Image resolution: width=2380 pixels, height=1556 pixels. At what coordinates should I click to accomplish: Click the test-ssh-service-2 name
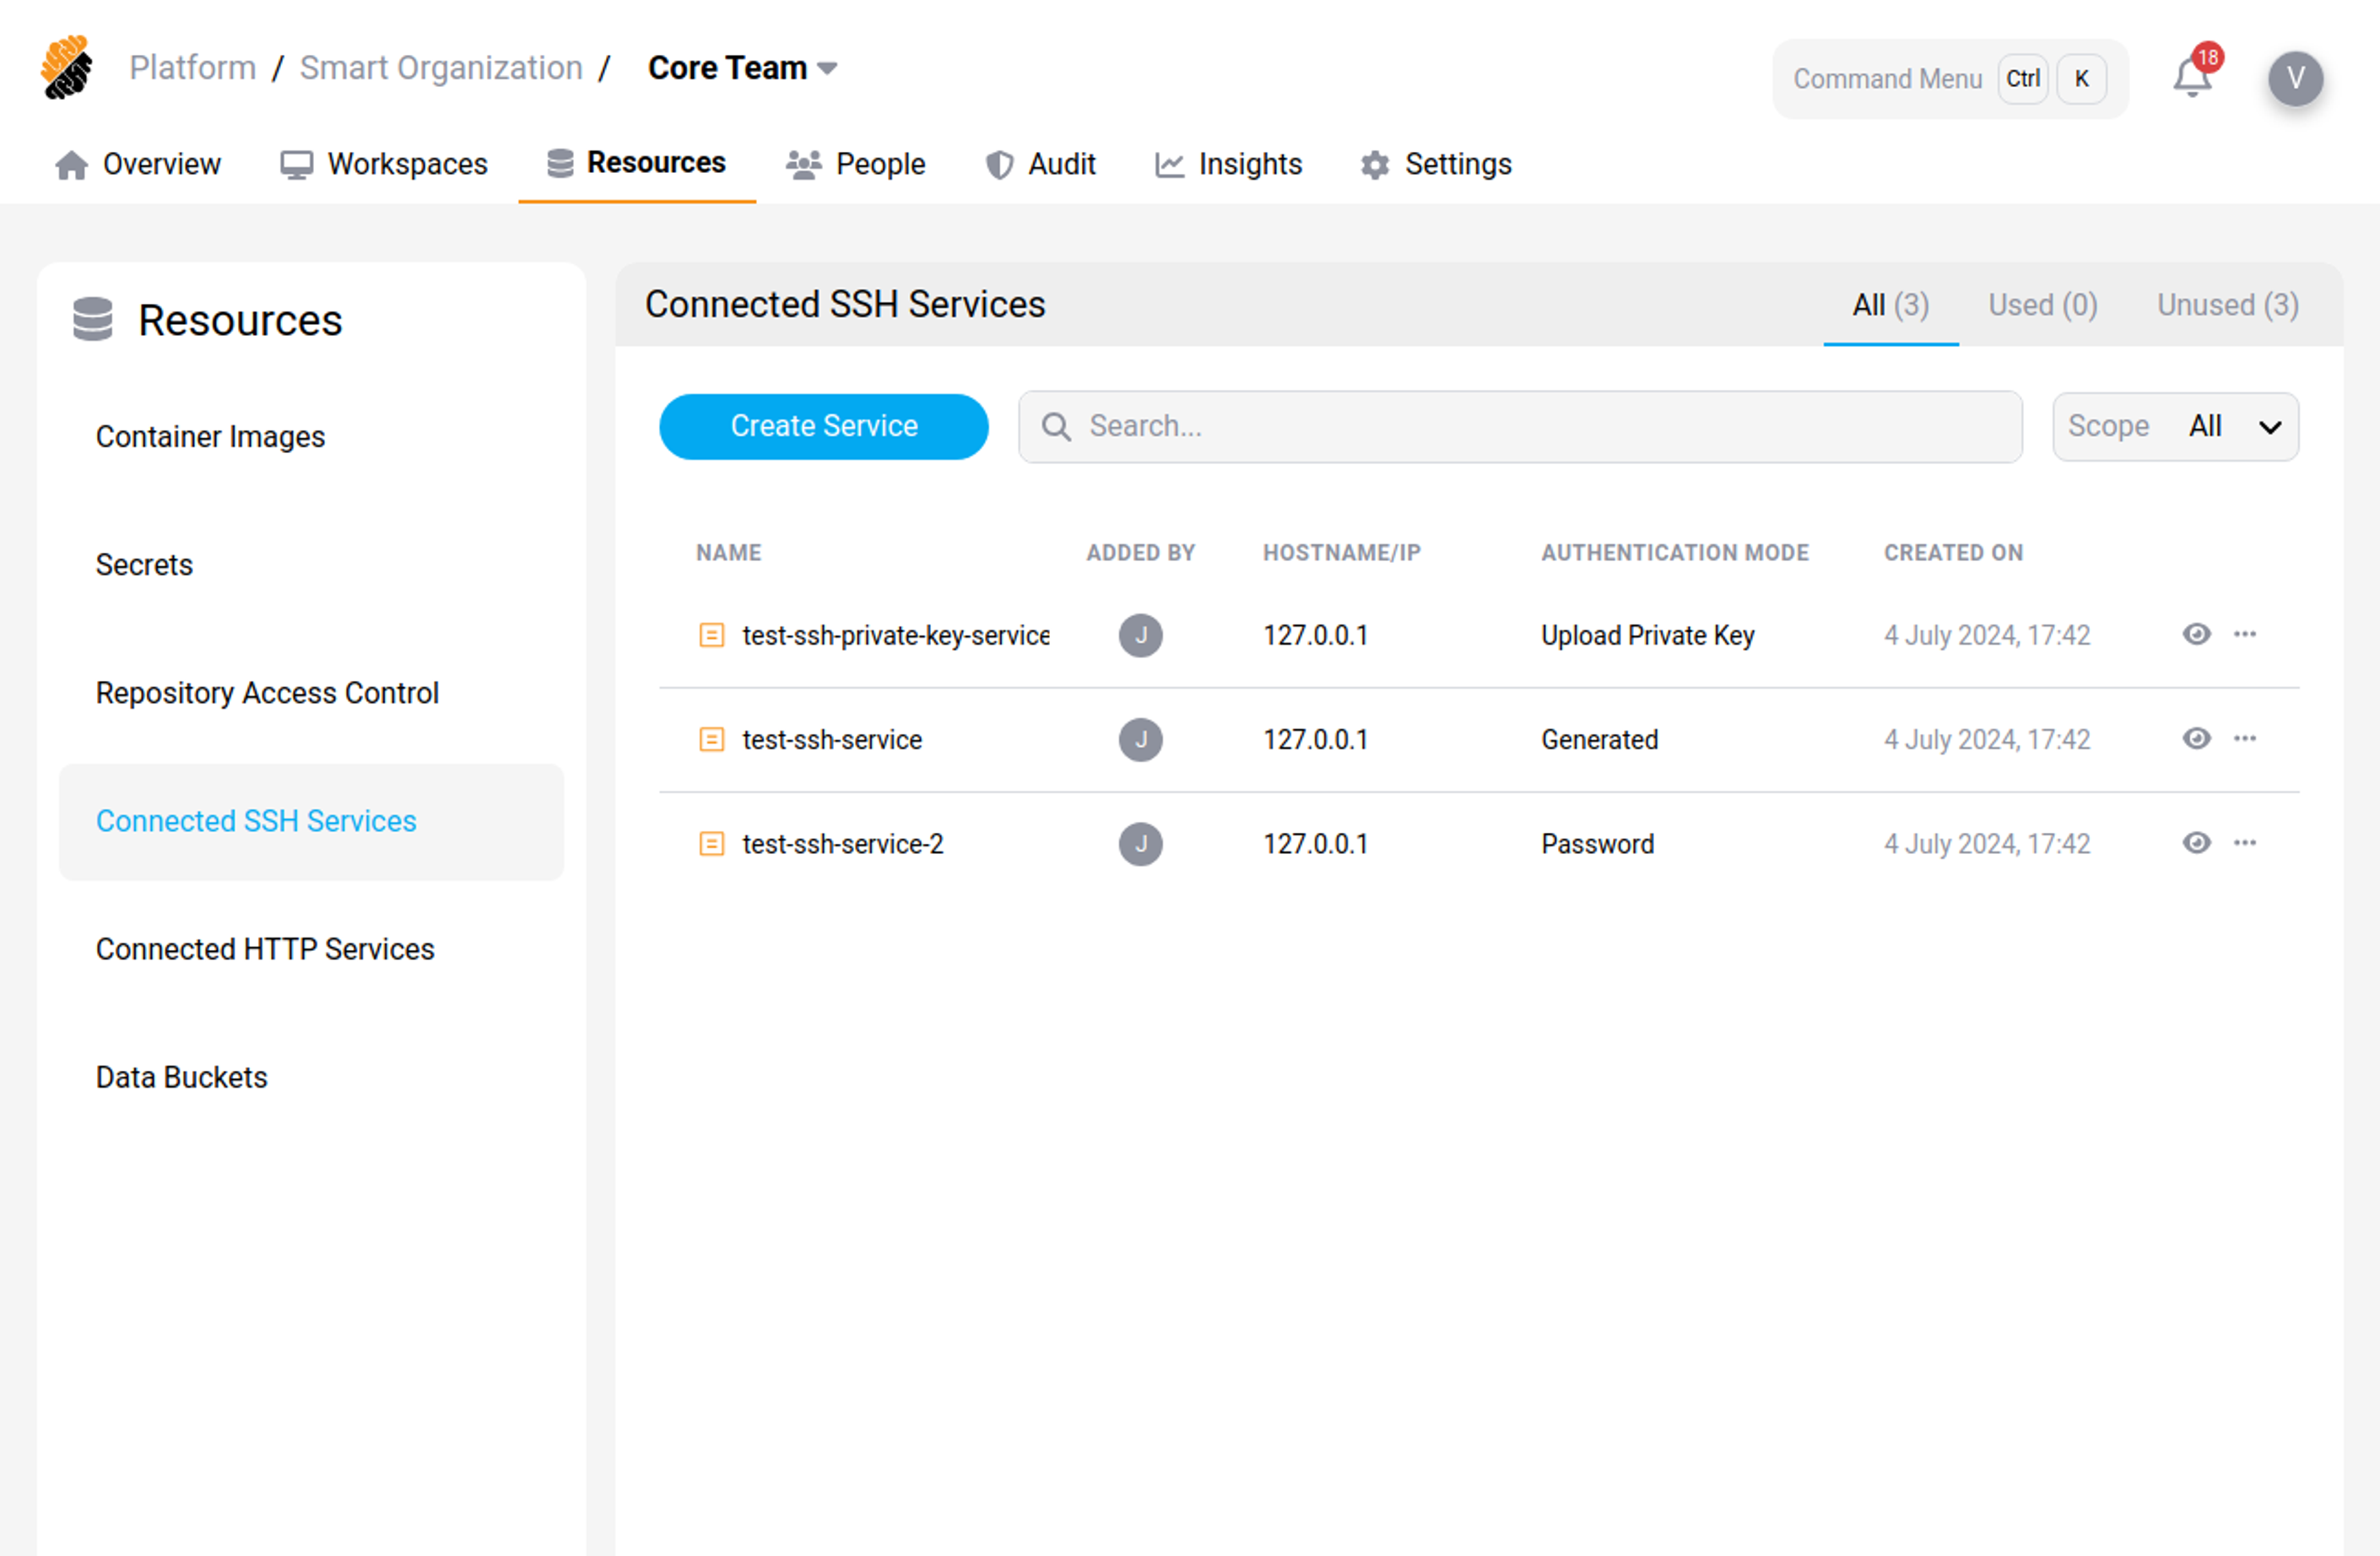(x=842, y=844)
